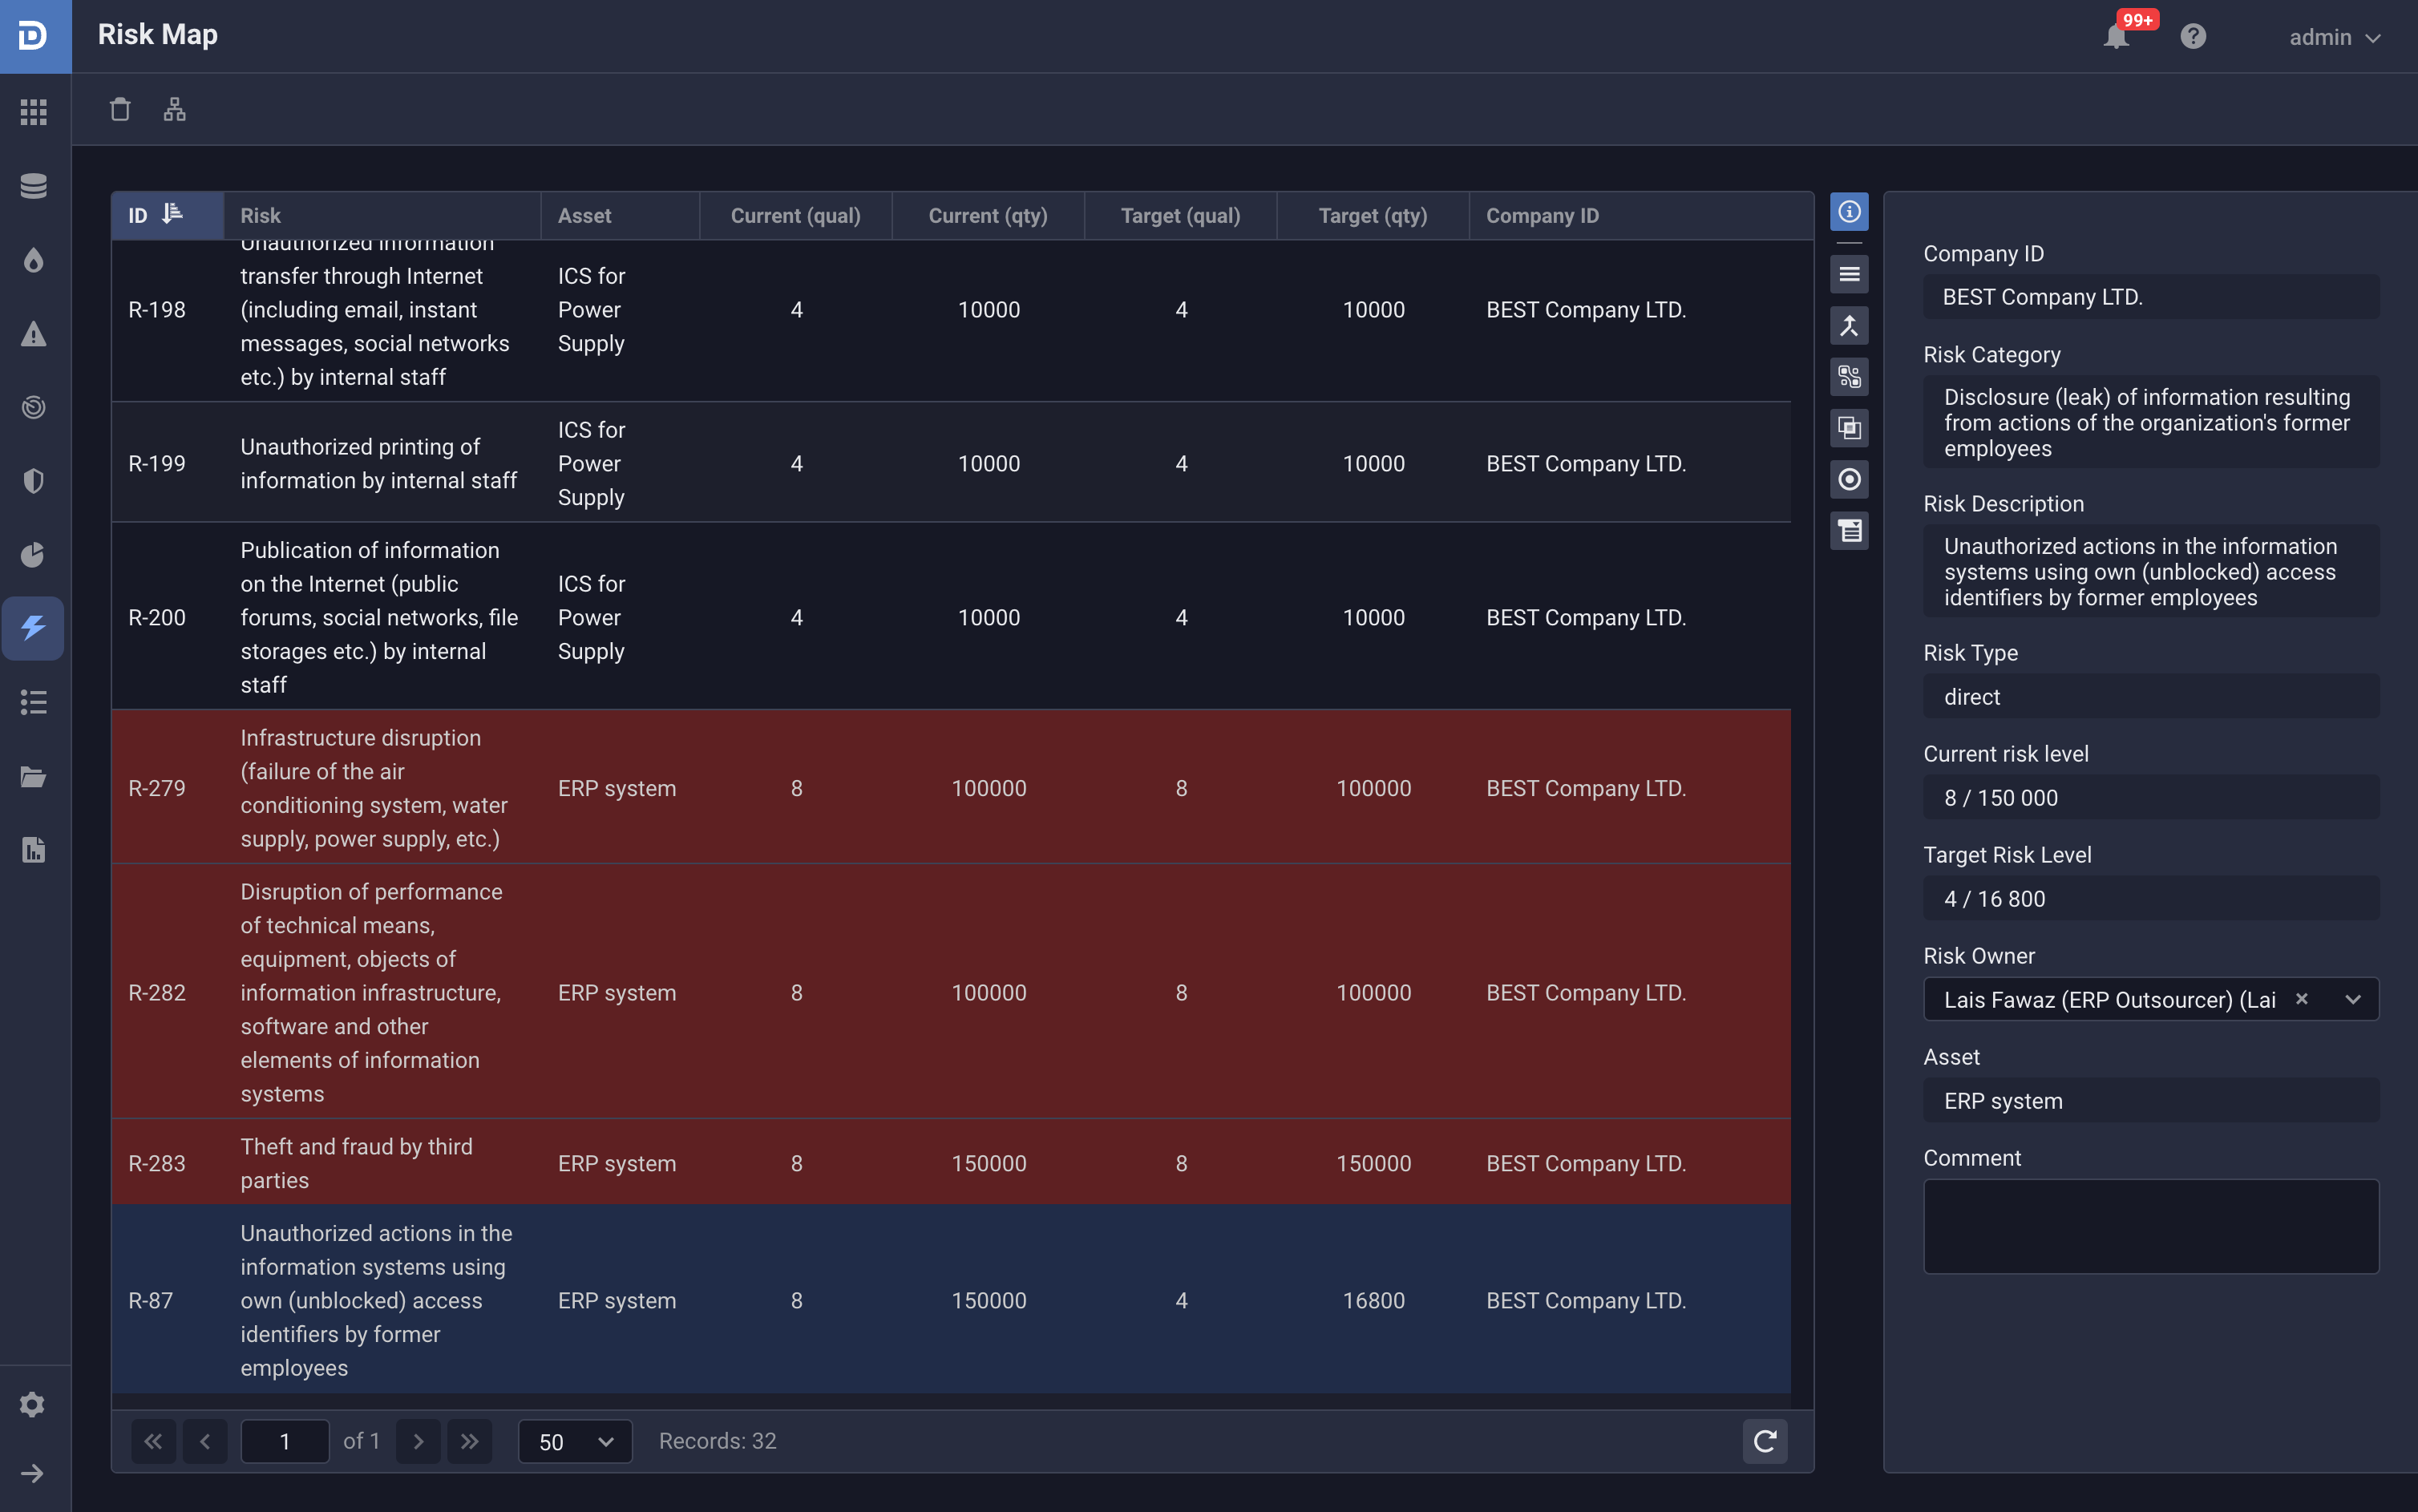
Task: Clear the Risk Owner selection with X
Action: click(2302, 999)
